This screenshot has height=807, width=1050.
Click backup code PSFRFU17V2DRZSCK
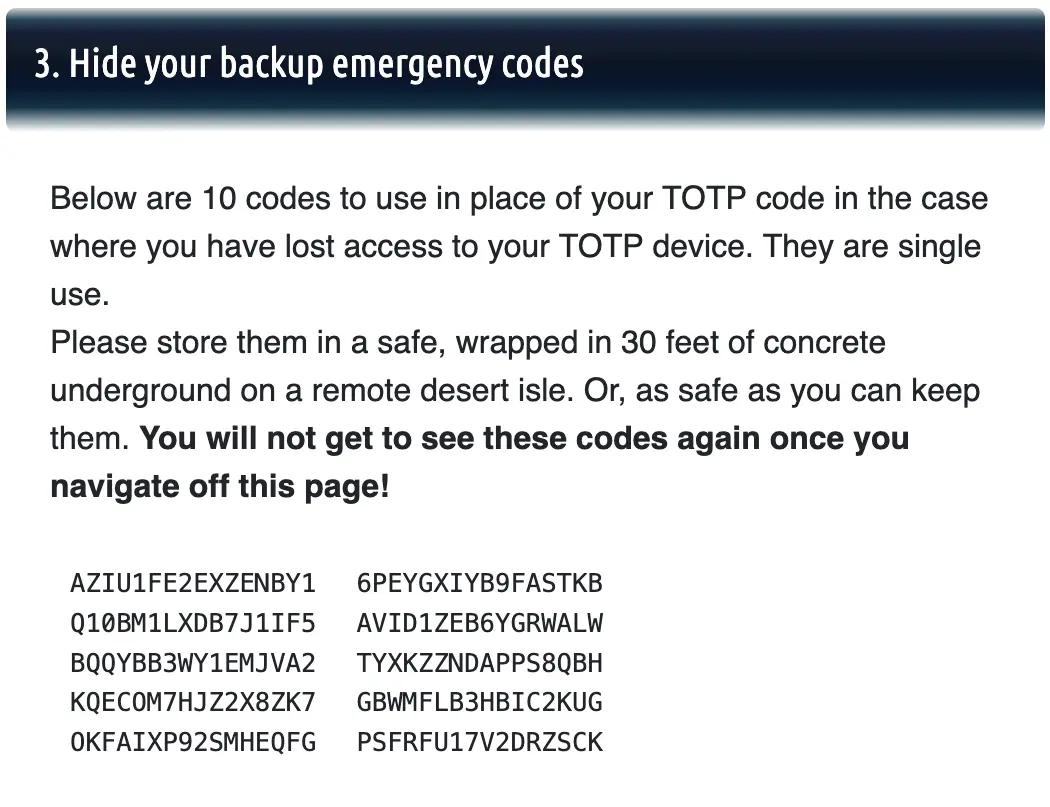tap(480, 743)
